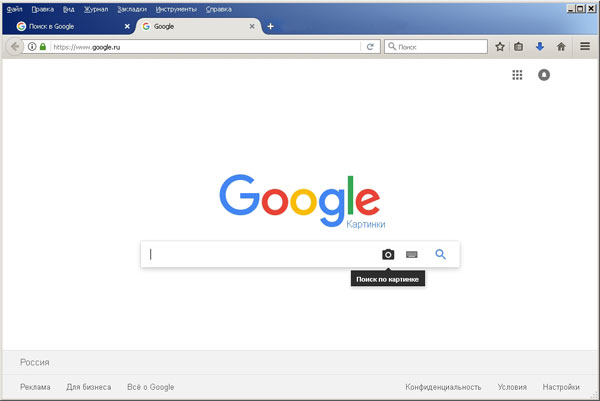The width and height of the screenshot is (600, 401).
Task: Open the 'Для бизнеса' footer link
Action: click(89, 387)
